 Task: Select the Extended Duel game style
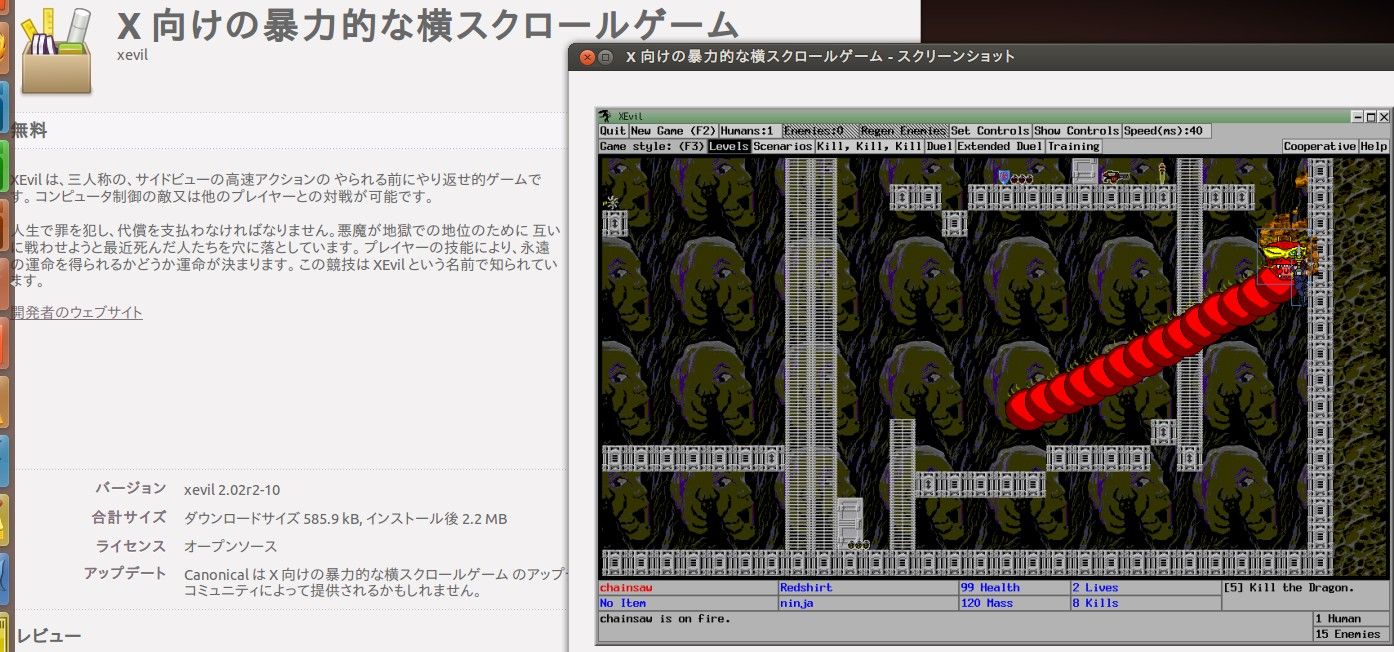point(1000,146)
